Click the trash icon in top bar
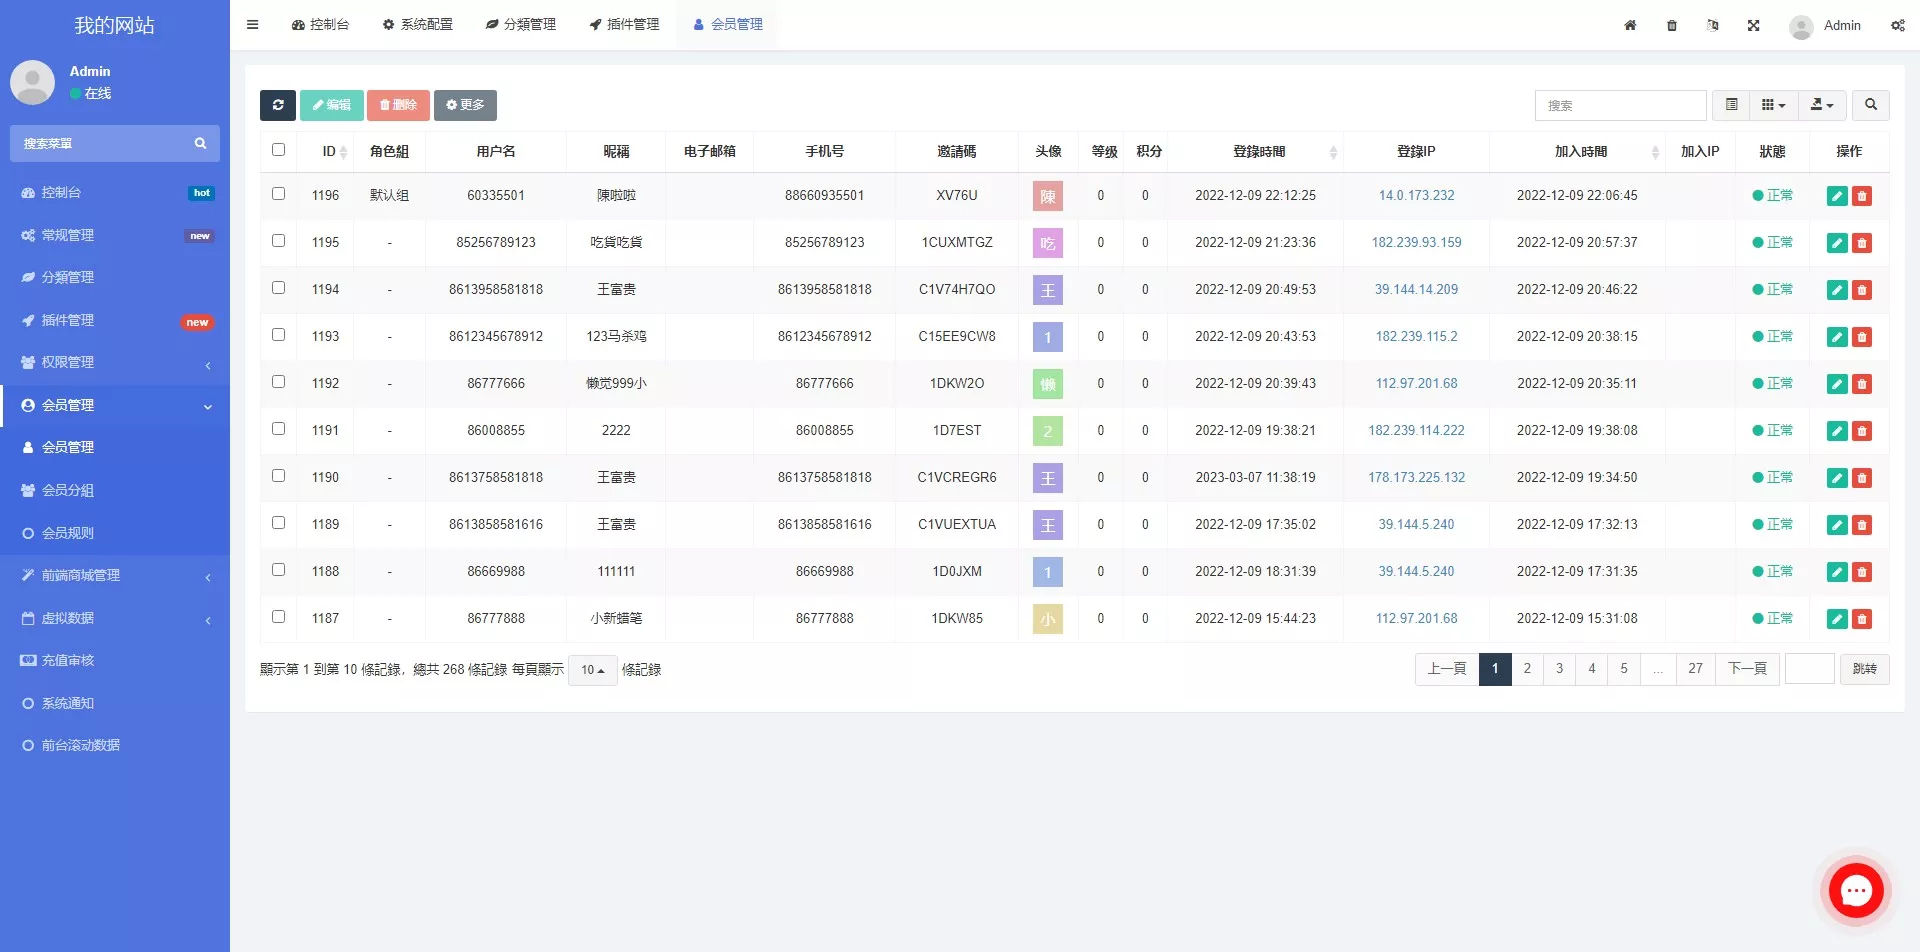This screenshot has height=952, width=1920. [1672, 25]
